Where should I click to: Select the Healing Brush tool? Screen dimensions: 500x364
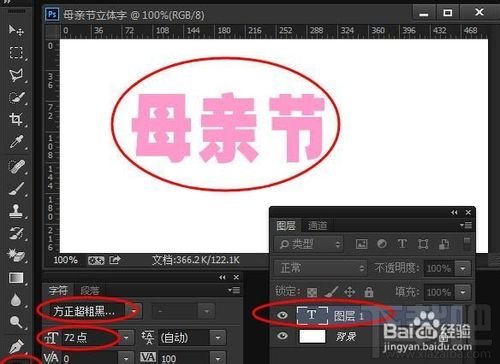tap(16, 166)
